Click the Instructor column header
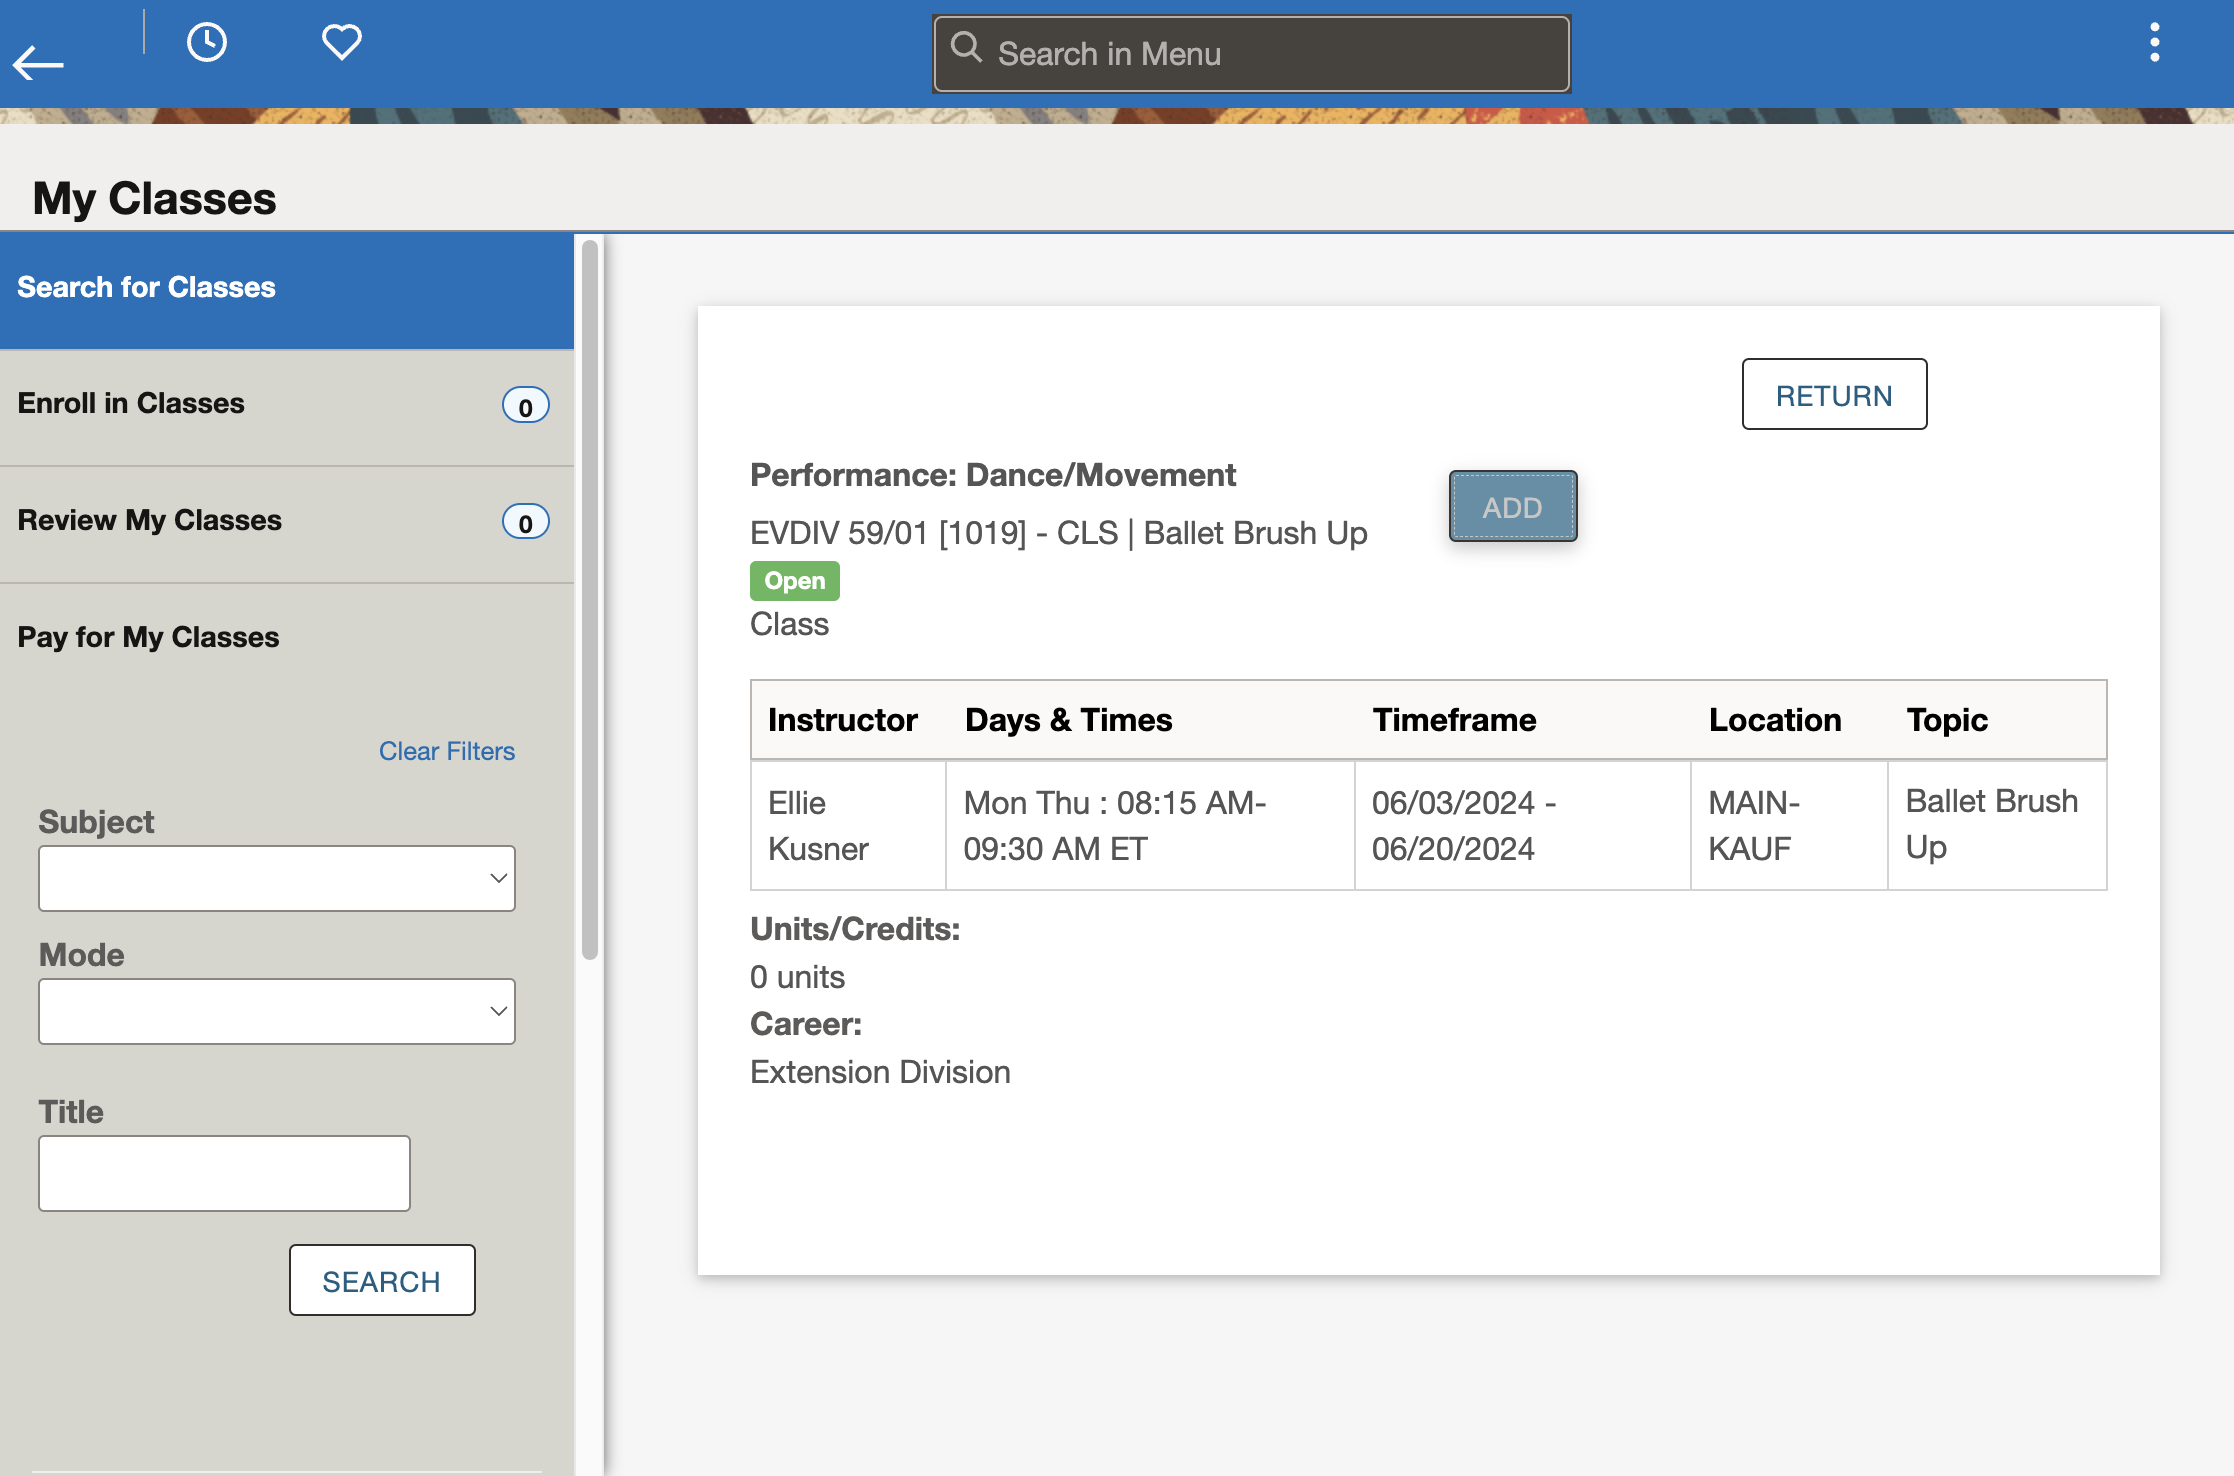Screen dimensions: 2234x1476 point(842,720)
